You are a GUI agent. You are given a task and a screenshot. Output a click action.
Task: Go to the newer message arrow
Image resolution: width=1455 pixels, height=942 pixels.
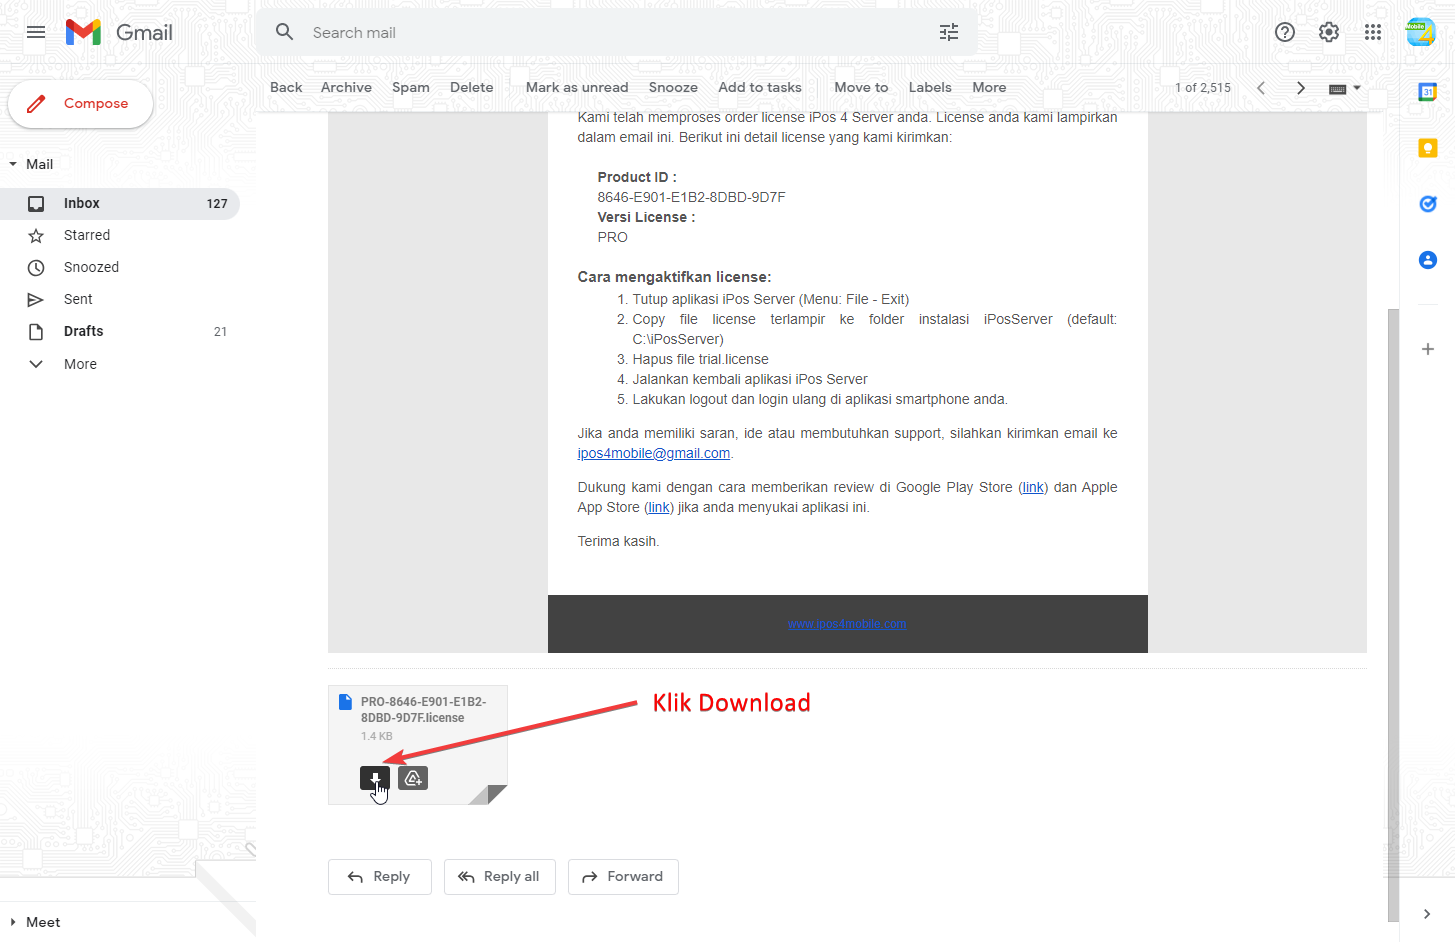tap(1261, 88)
